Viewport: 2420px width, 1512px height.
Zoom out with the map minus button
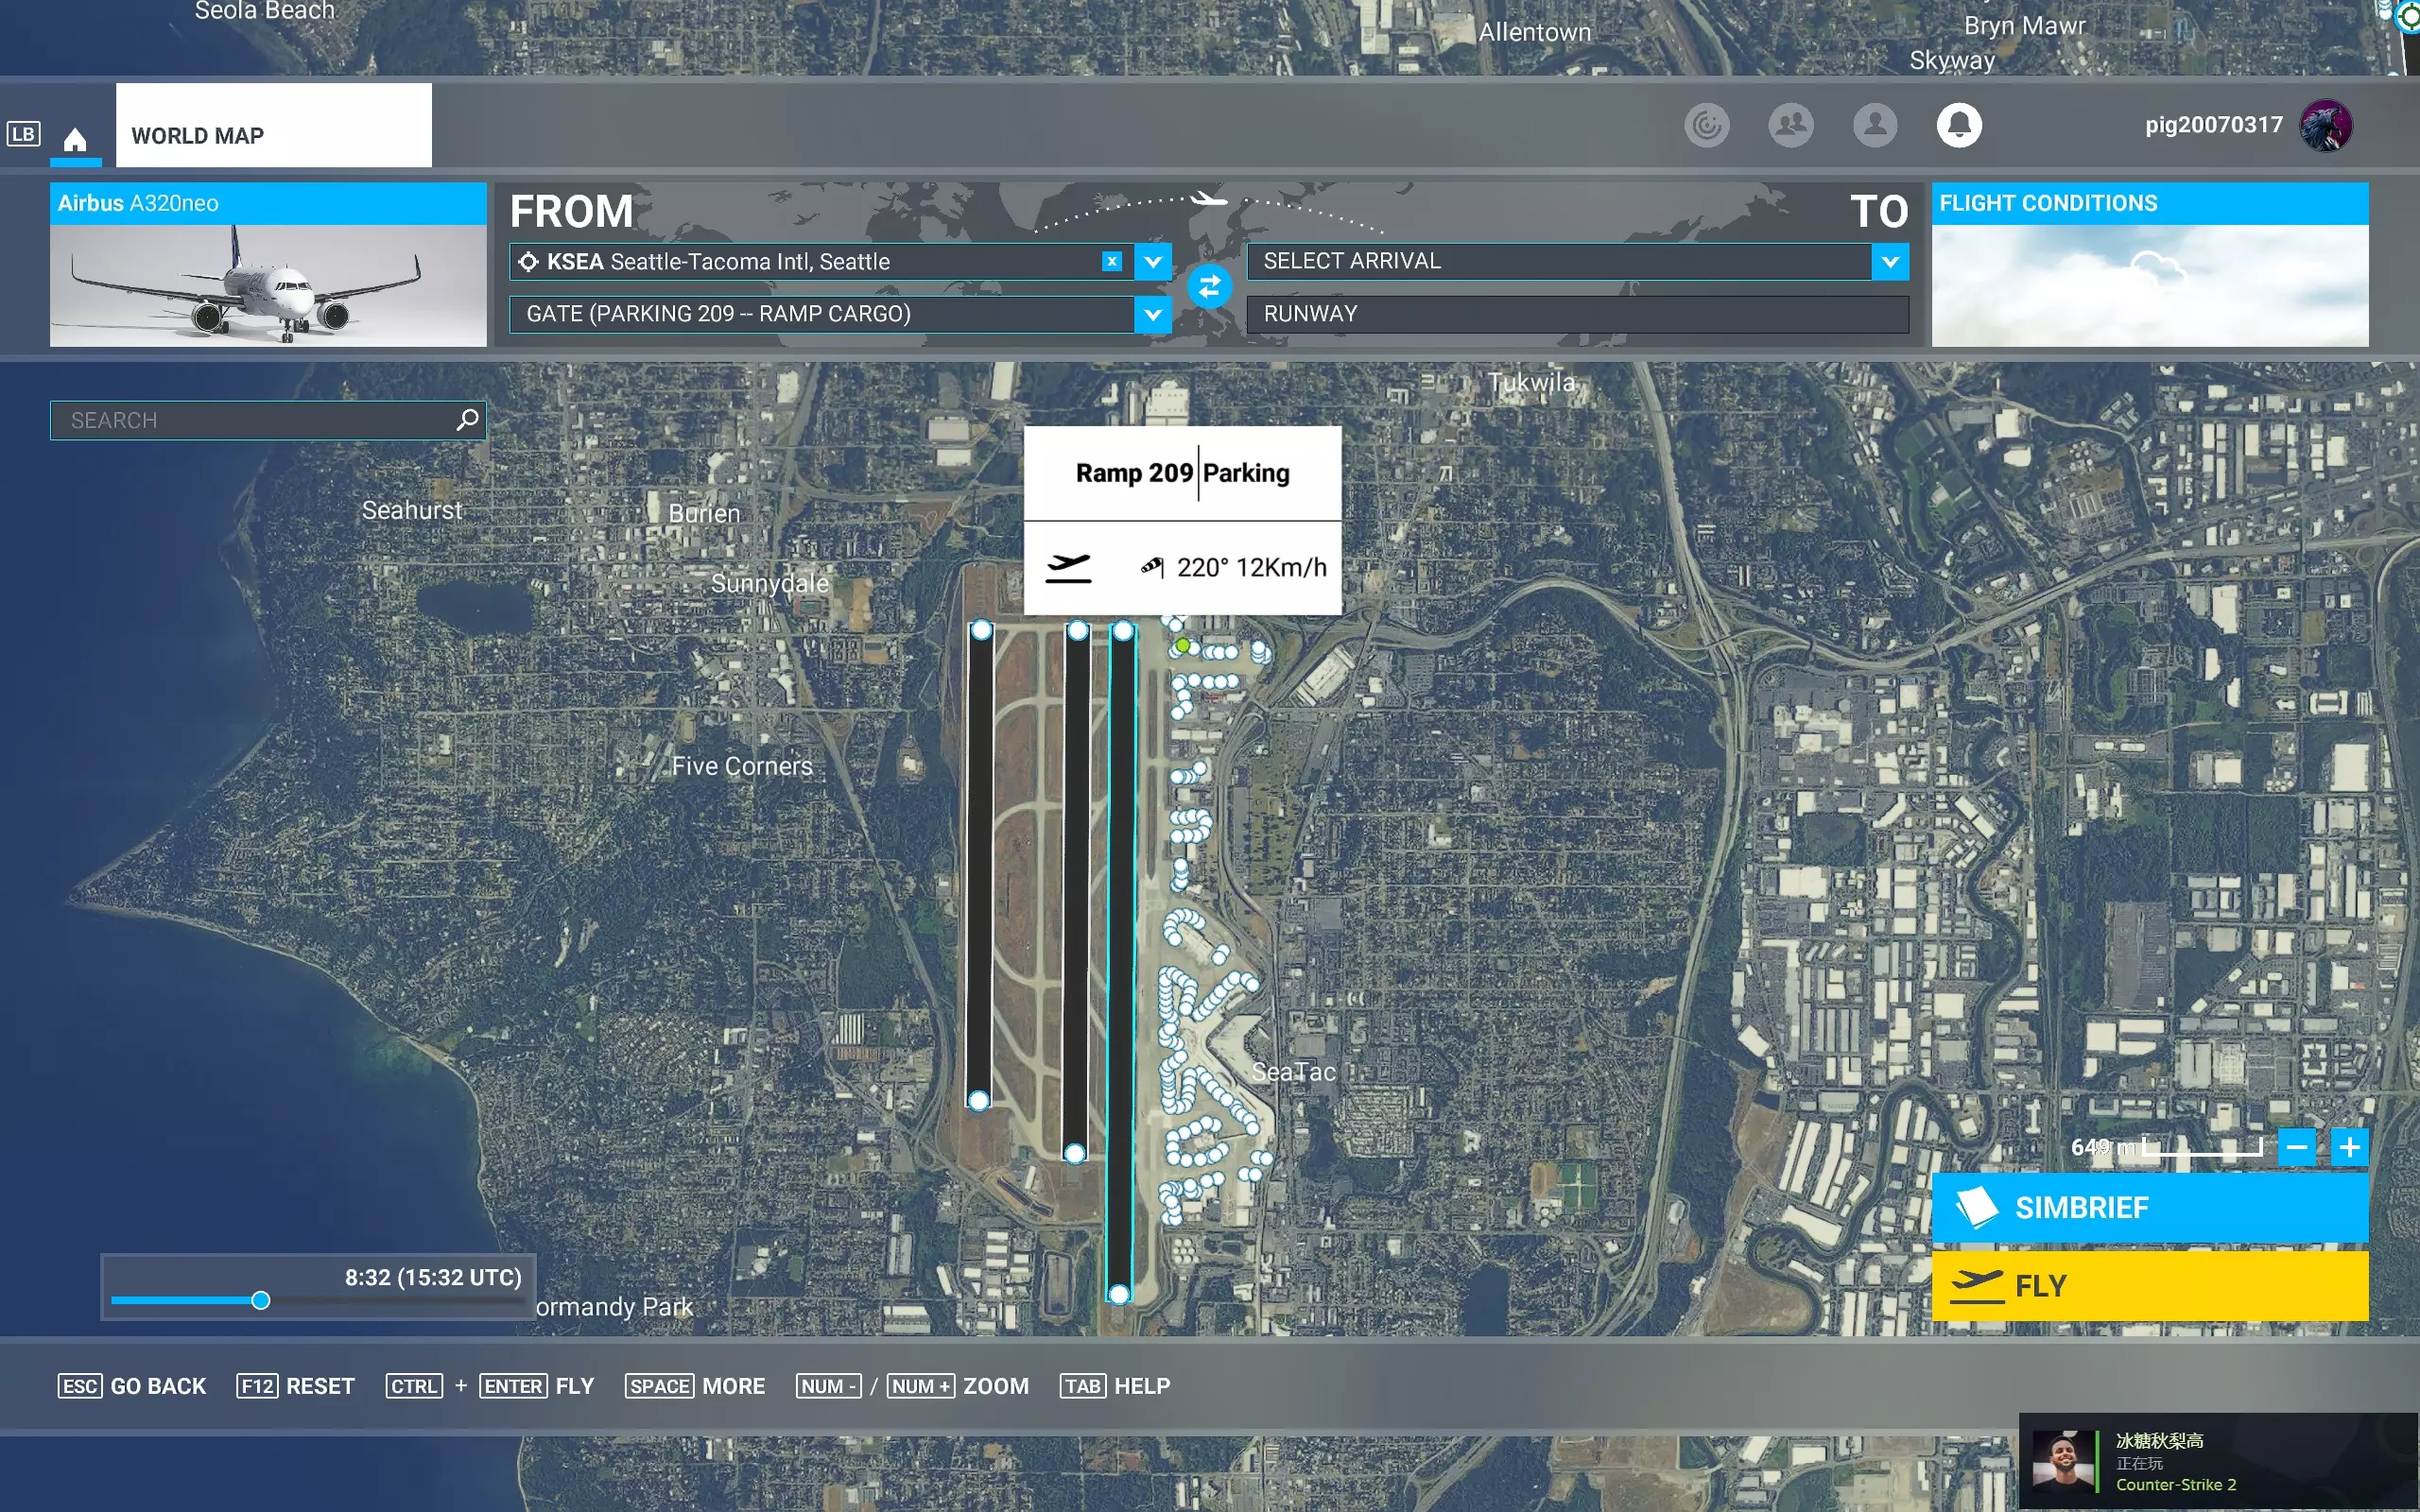tap(2297, 1147)
